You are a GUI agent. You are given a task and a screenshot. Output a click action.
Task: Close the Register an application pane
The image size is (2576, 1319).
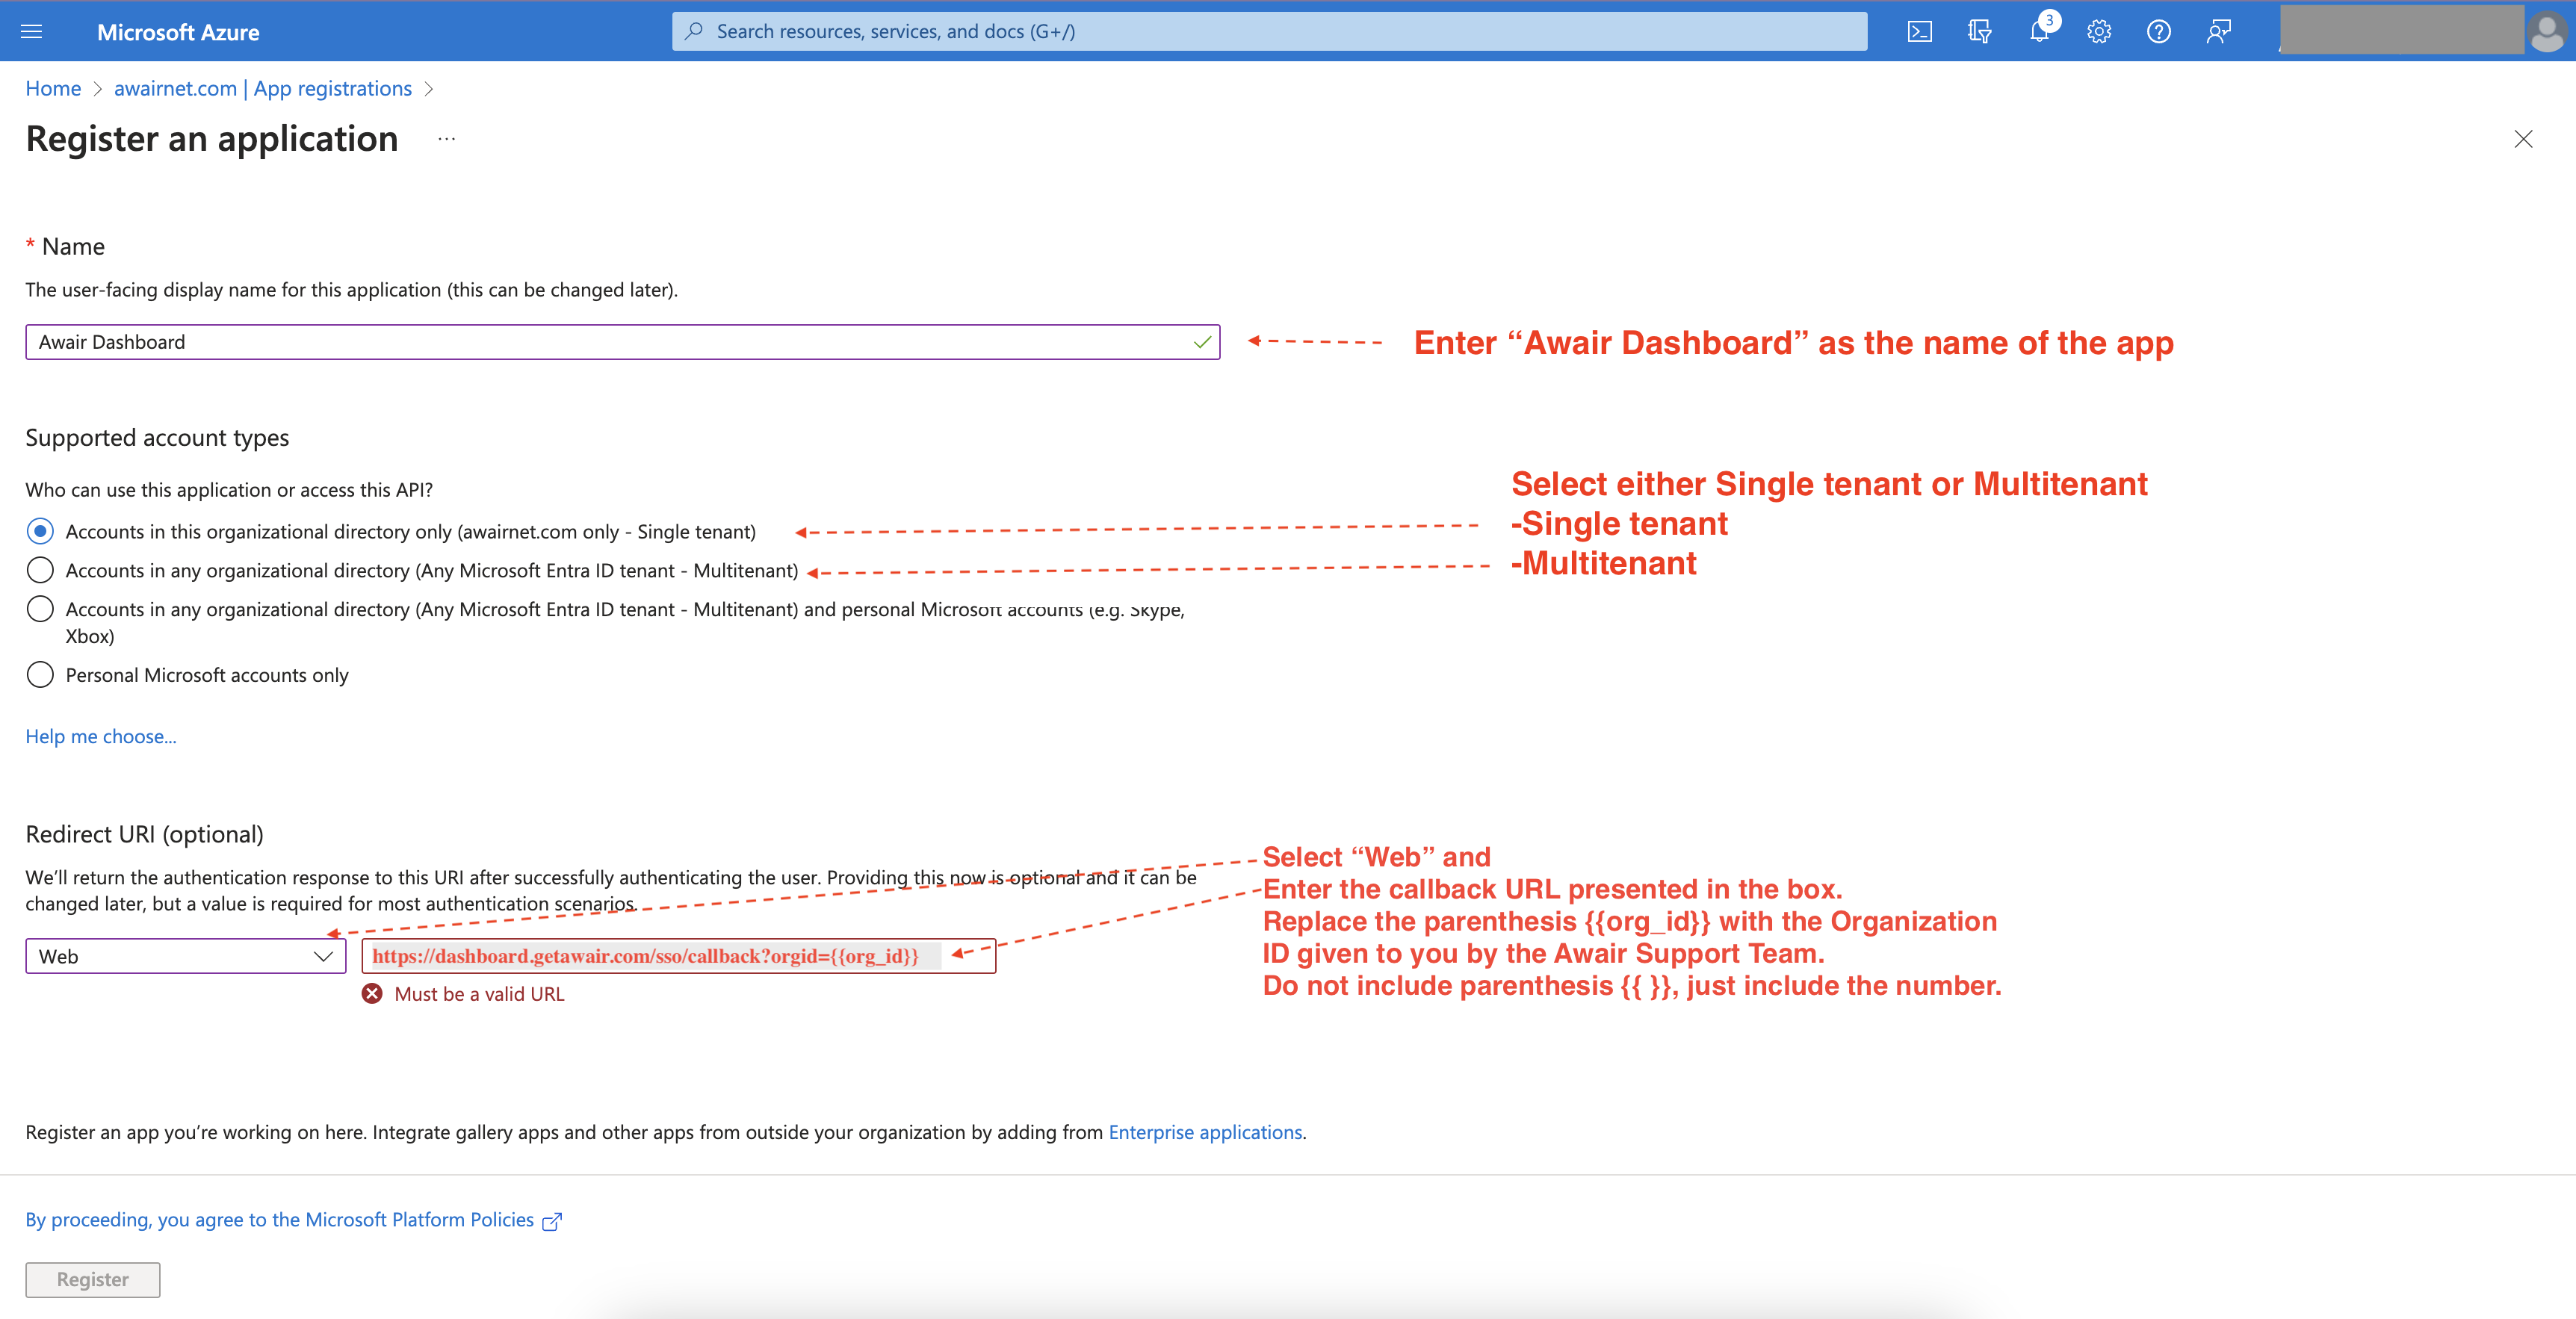click(x=2523, y=139)
